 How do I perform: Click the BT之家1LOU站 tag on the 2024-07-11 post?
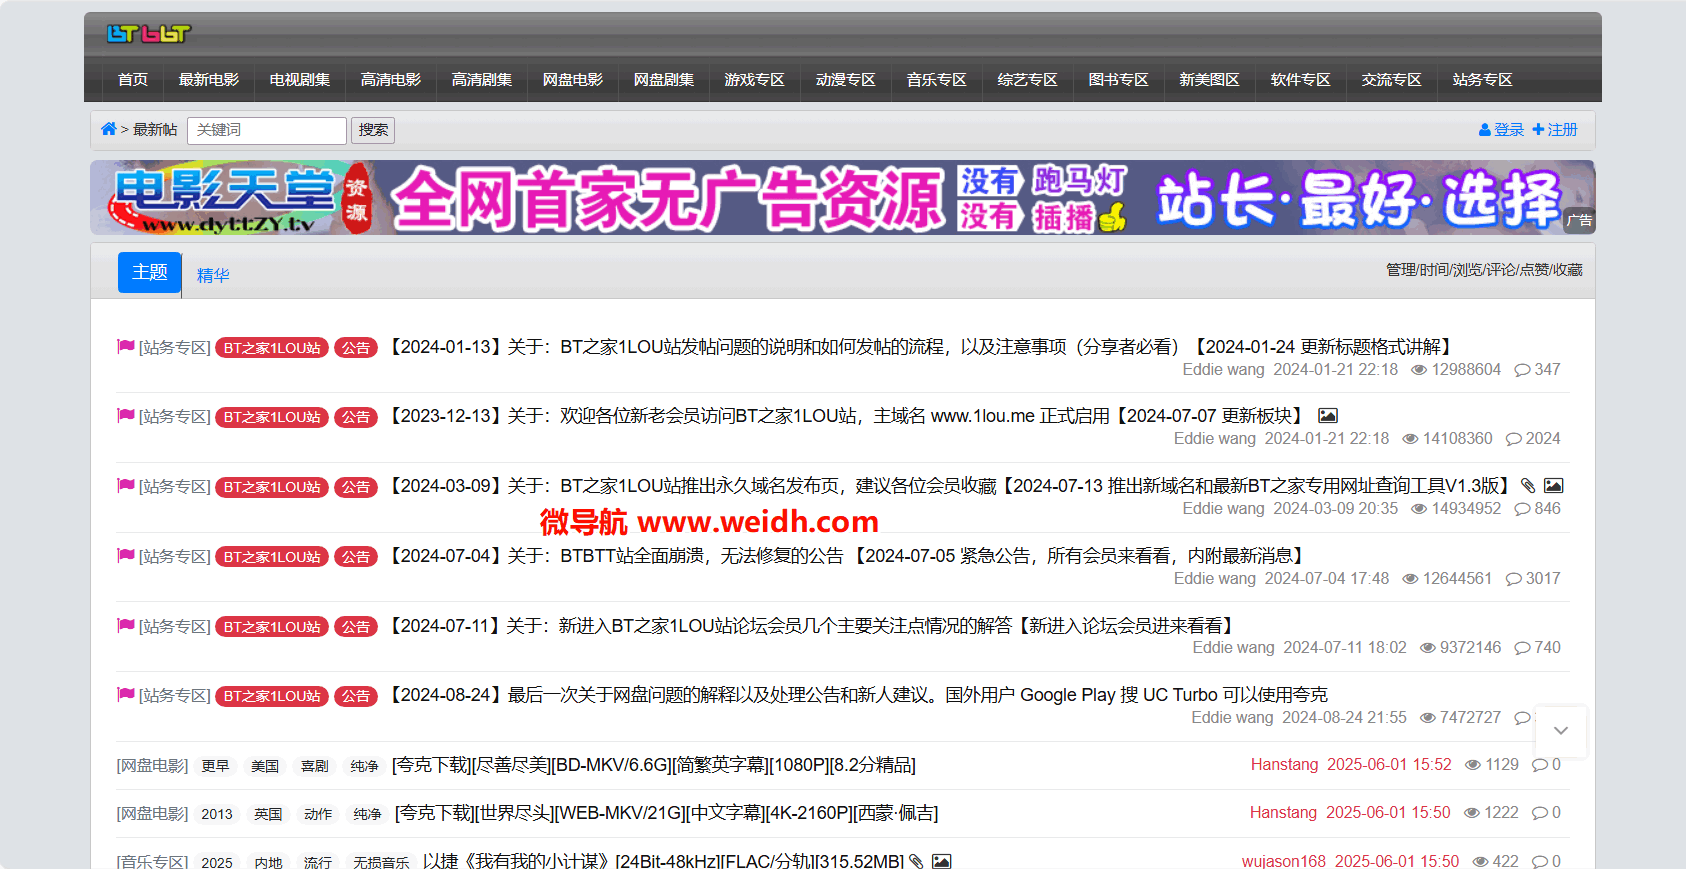272,627
